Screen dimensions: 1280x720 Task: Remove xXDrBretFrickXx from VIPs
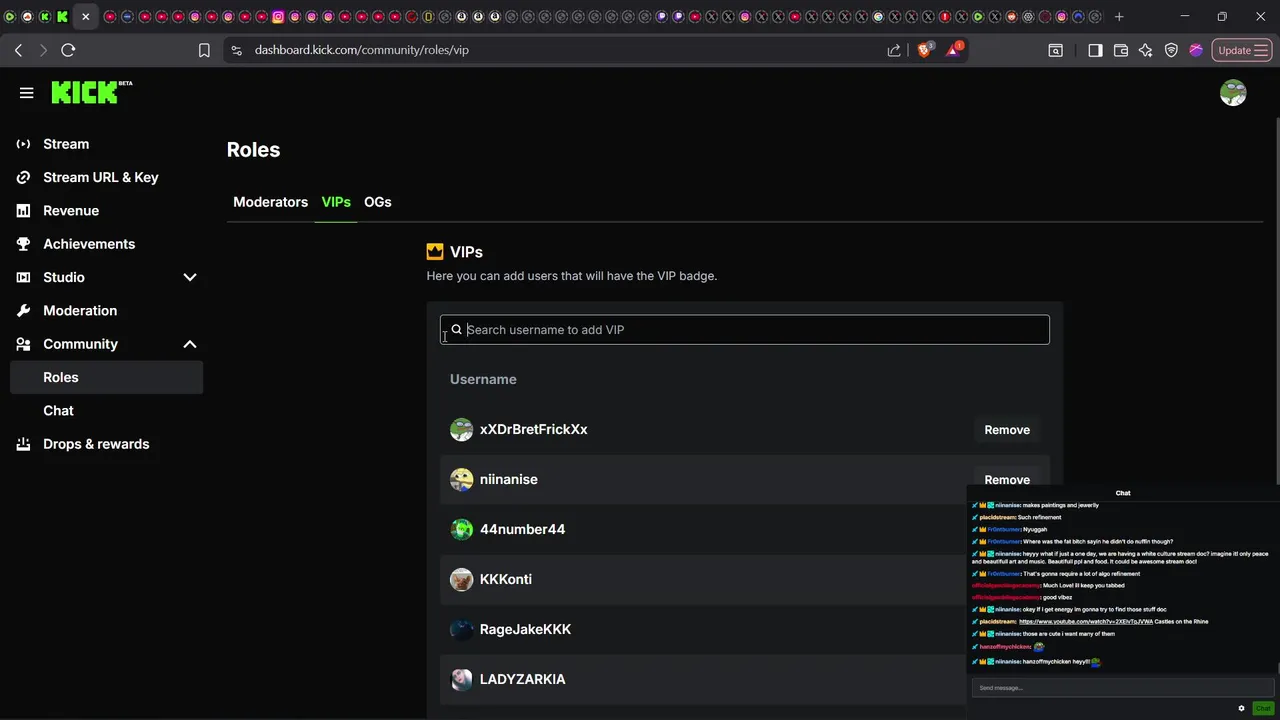pyautogui.click(x=1007, y=430)
